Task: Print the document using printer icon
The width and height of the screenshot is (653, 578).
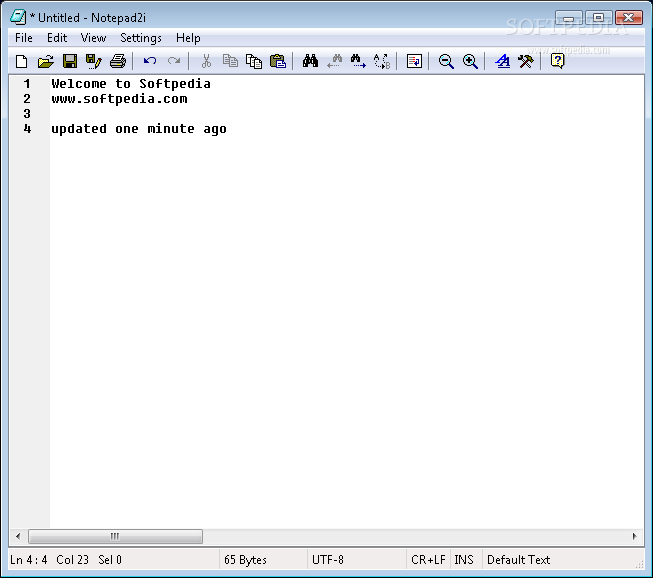Action: [x=118, y=62]
